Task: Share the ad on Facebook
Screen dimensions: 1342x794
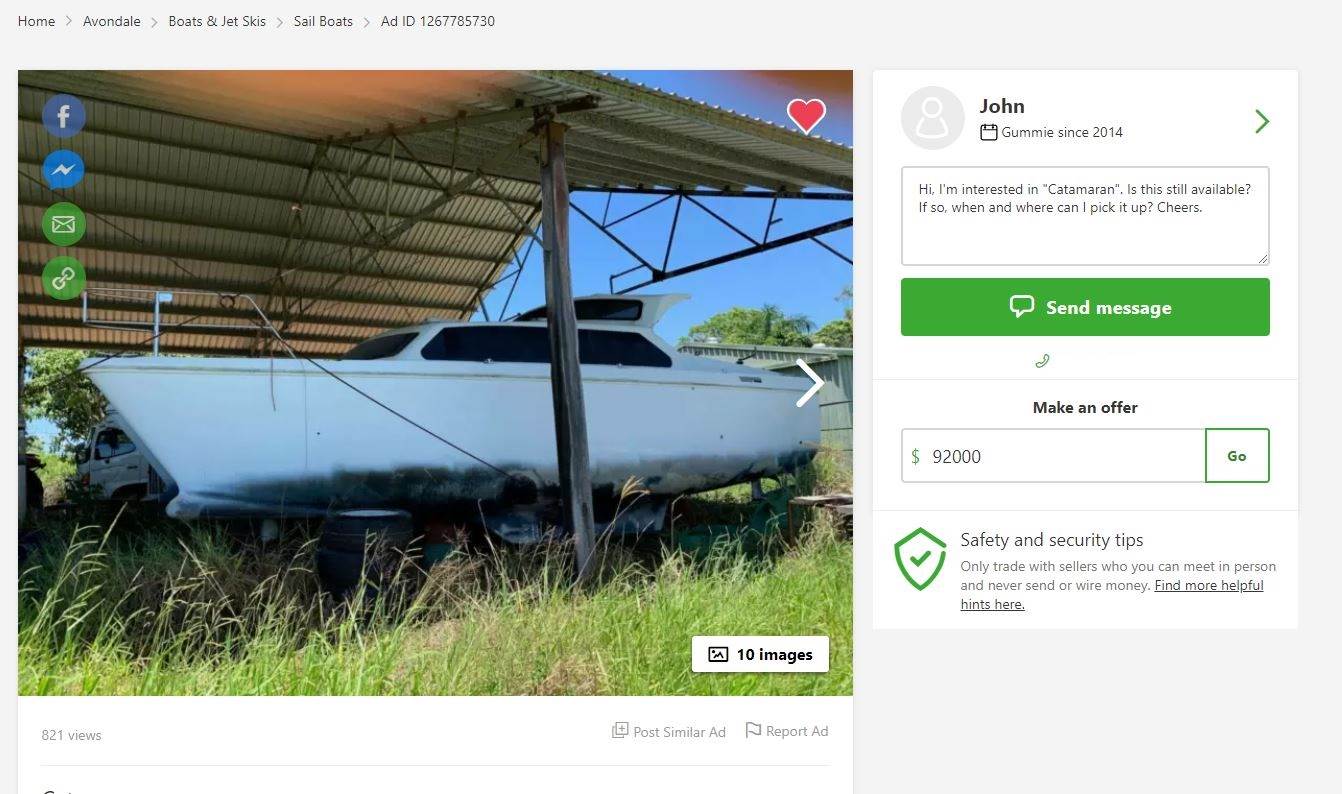Action: pyautogui.click(x=63, y=117)
